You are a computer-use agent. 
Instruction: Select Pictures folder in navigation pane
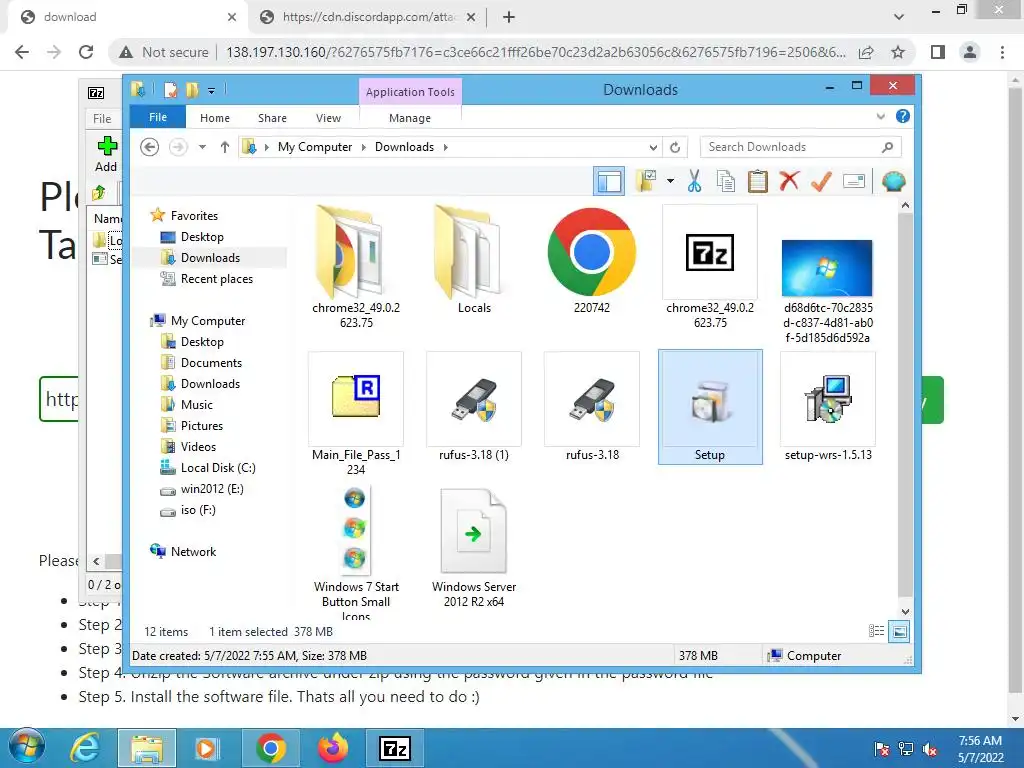202,426
